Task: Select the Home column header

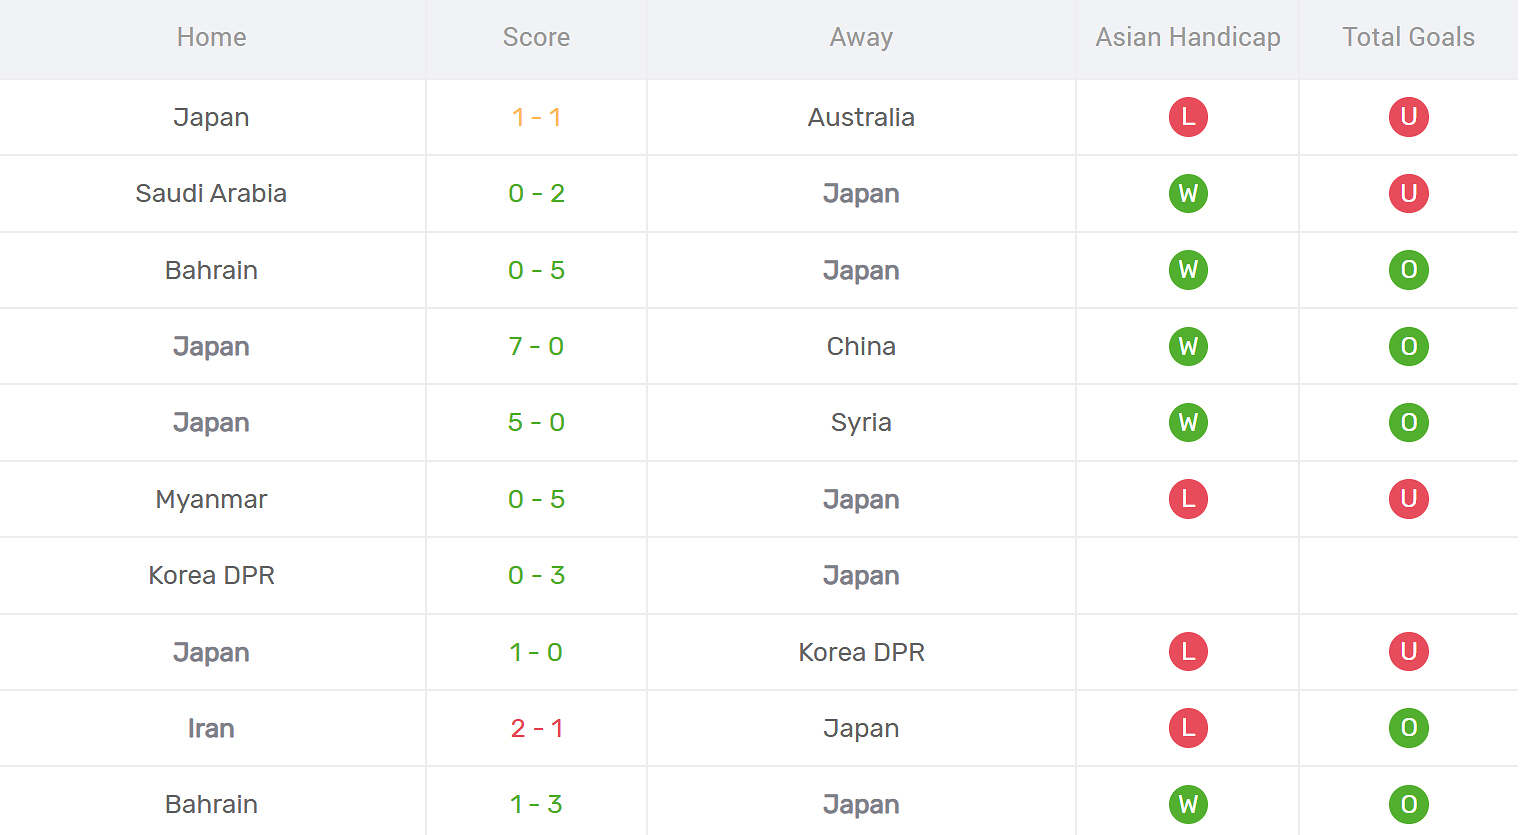Action: click(x=211, y=37)
